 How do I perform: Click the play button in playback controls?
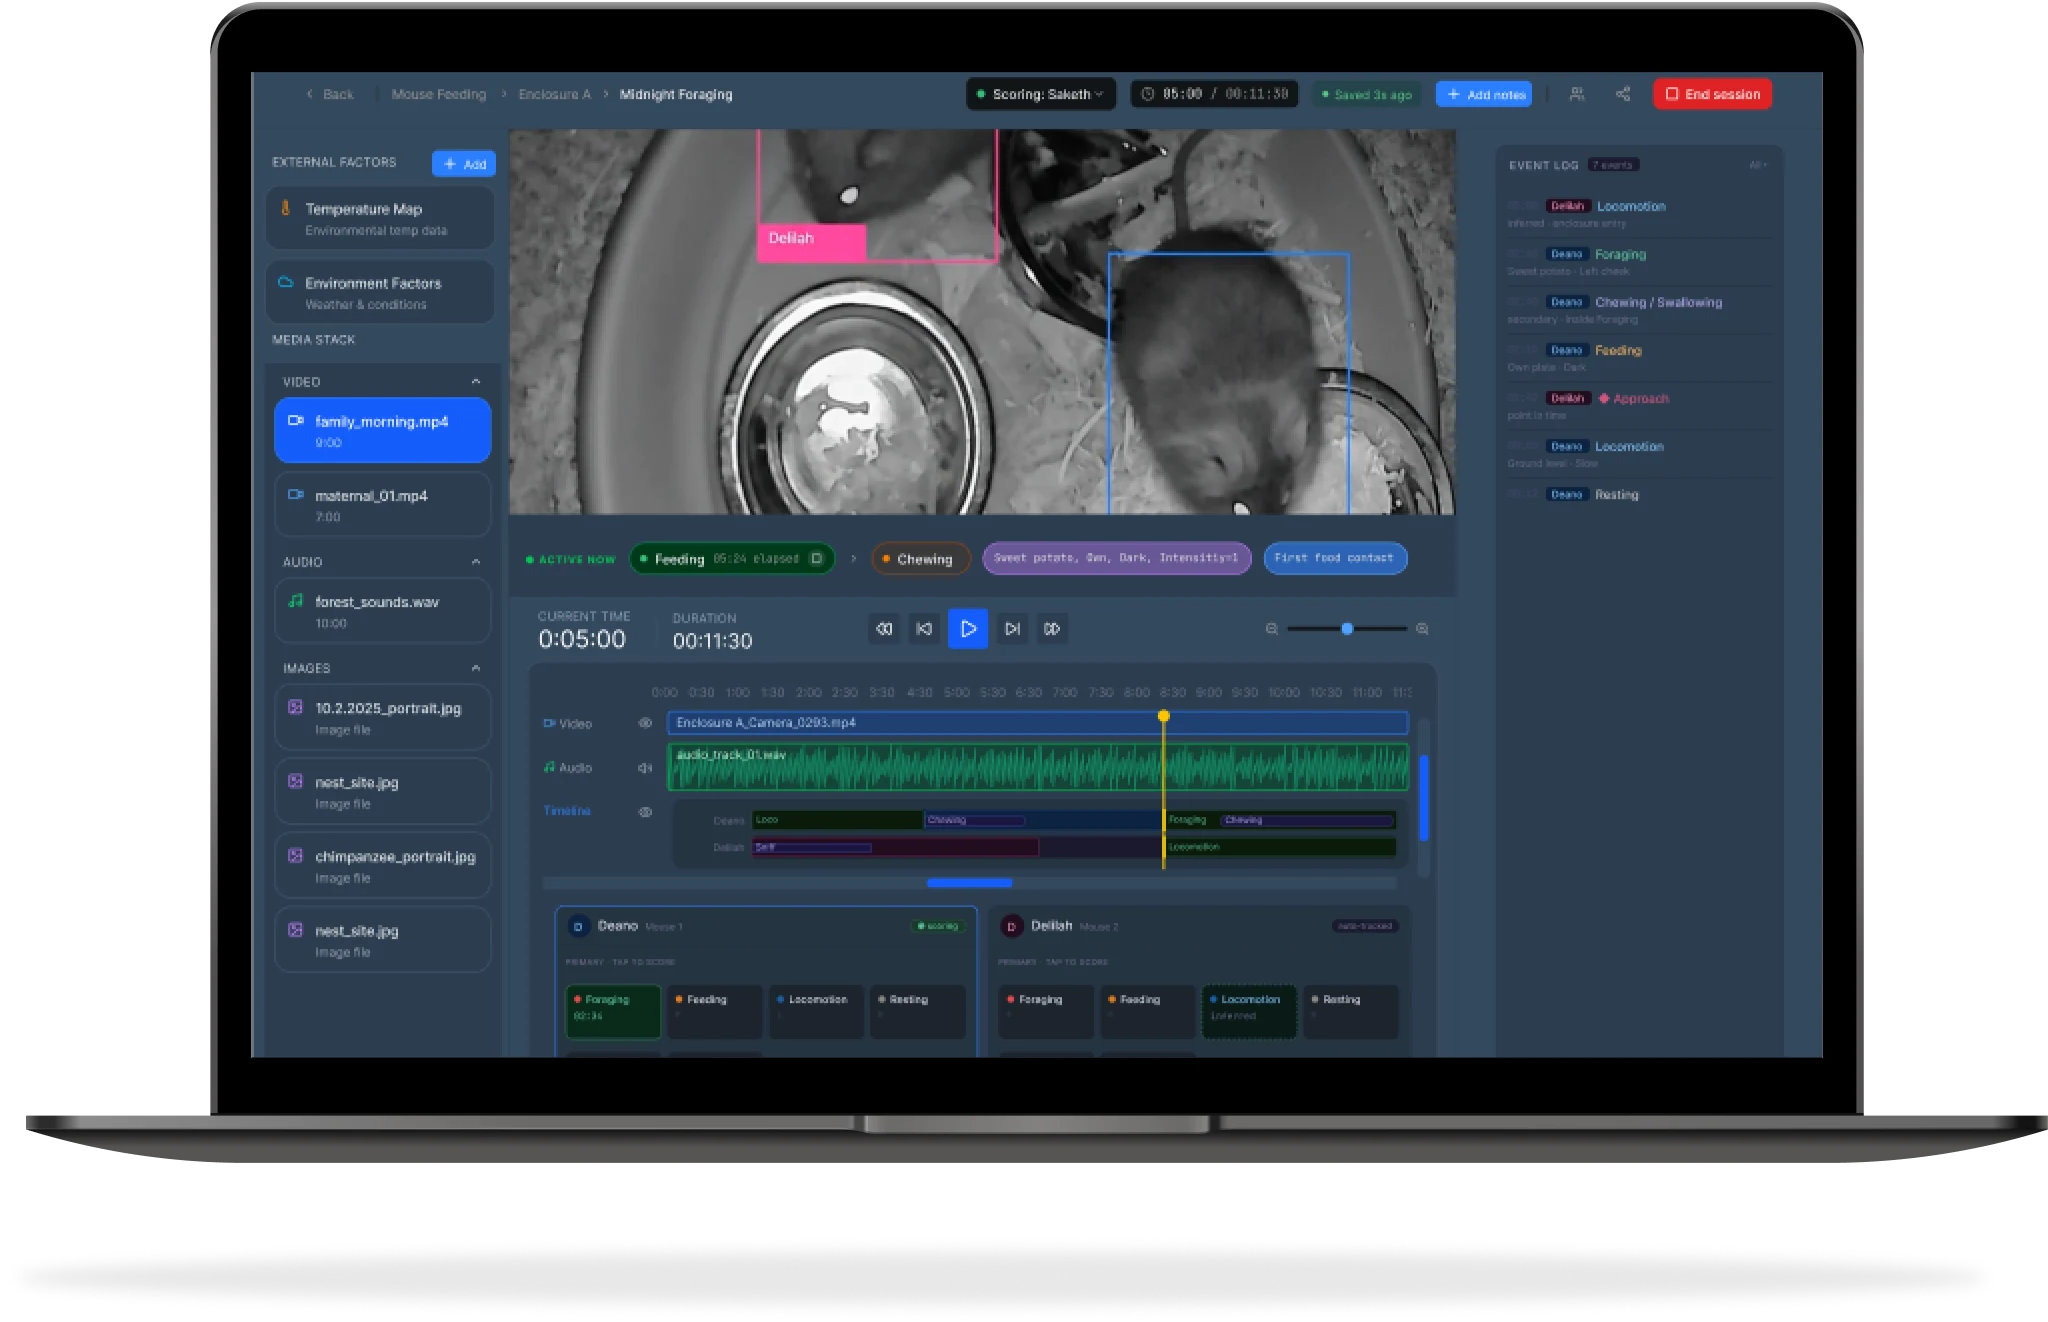coord(967,629)
